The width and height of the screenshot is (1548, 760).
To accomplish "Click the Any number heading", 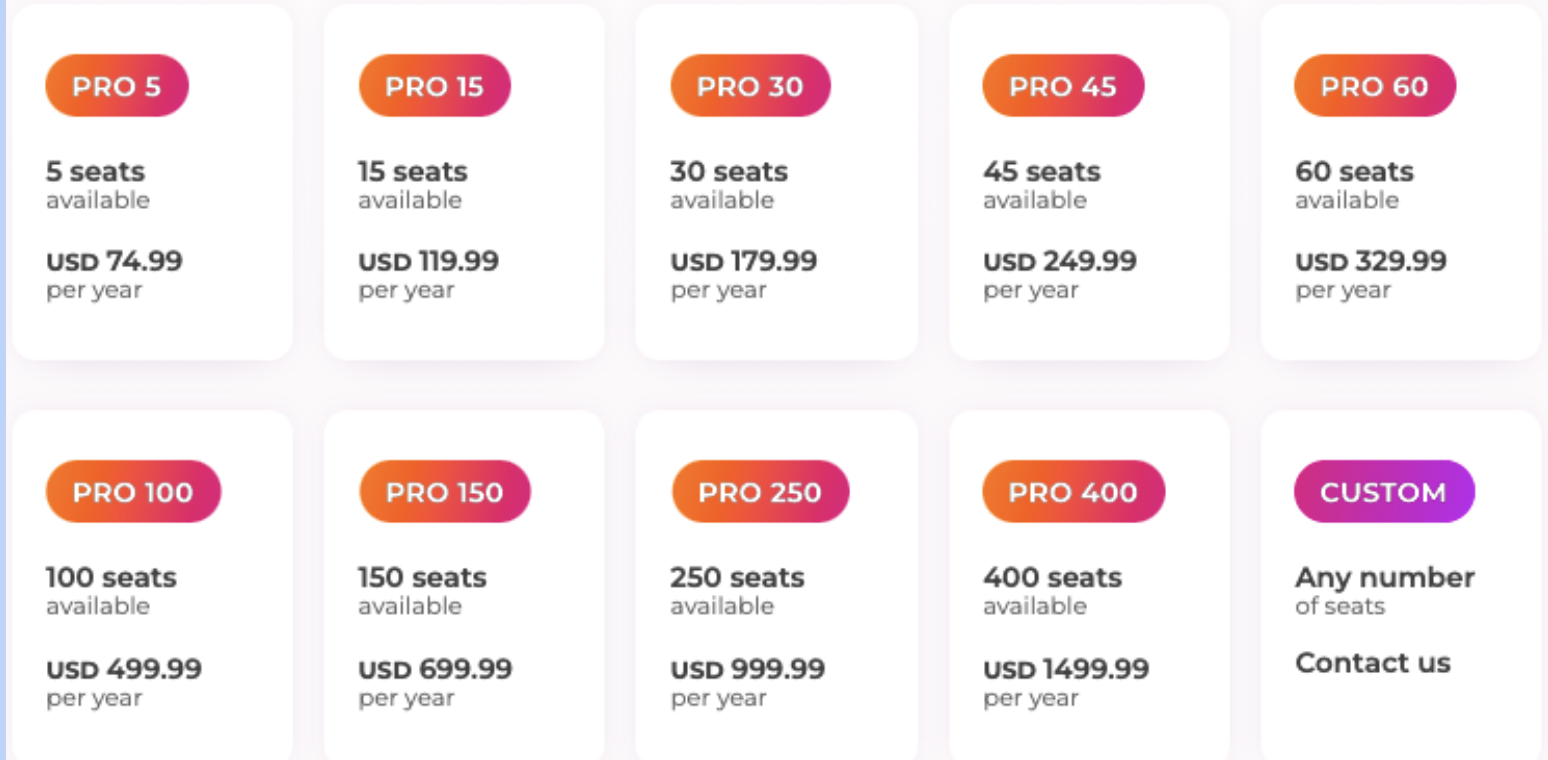I will tap(1384, 577).
